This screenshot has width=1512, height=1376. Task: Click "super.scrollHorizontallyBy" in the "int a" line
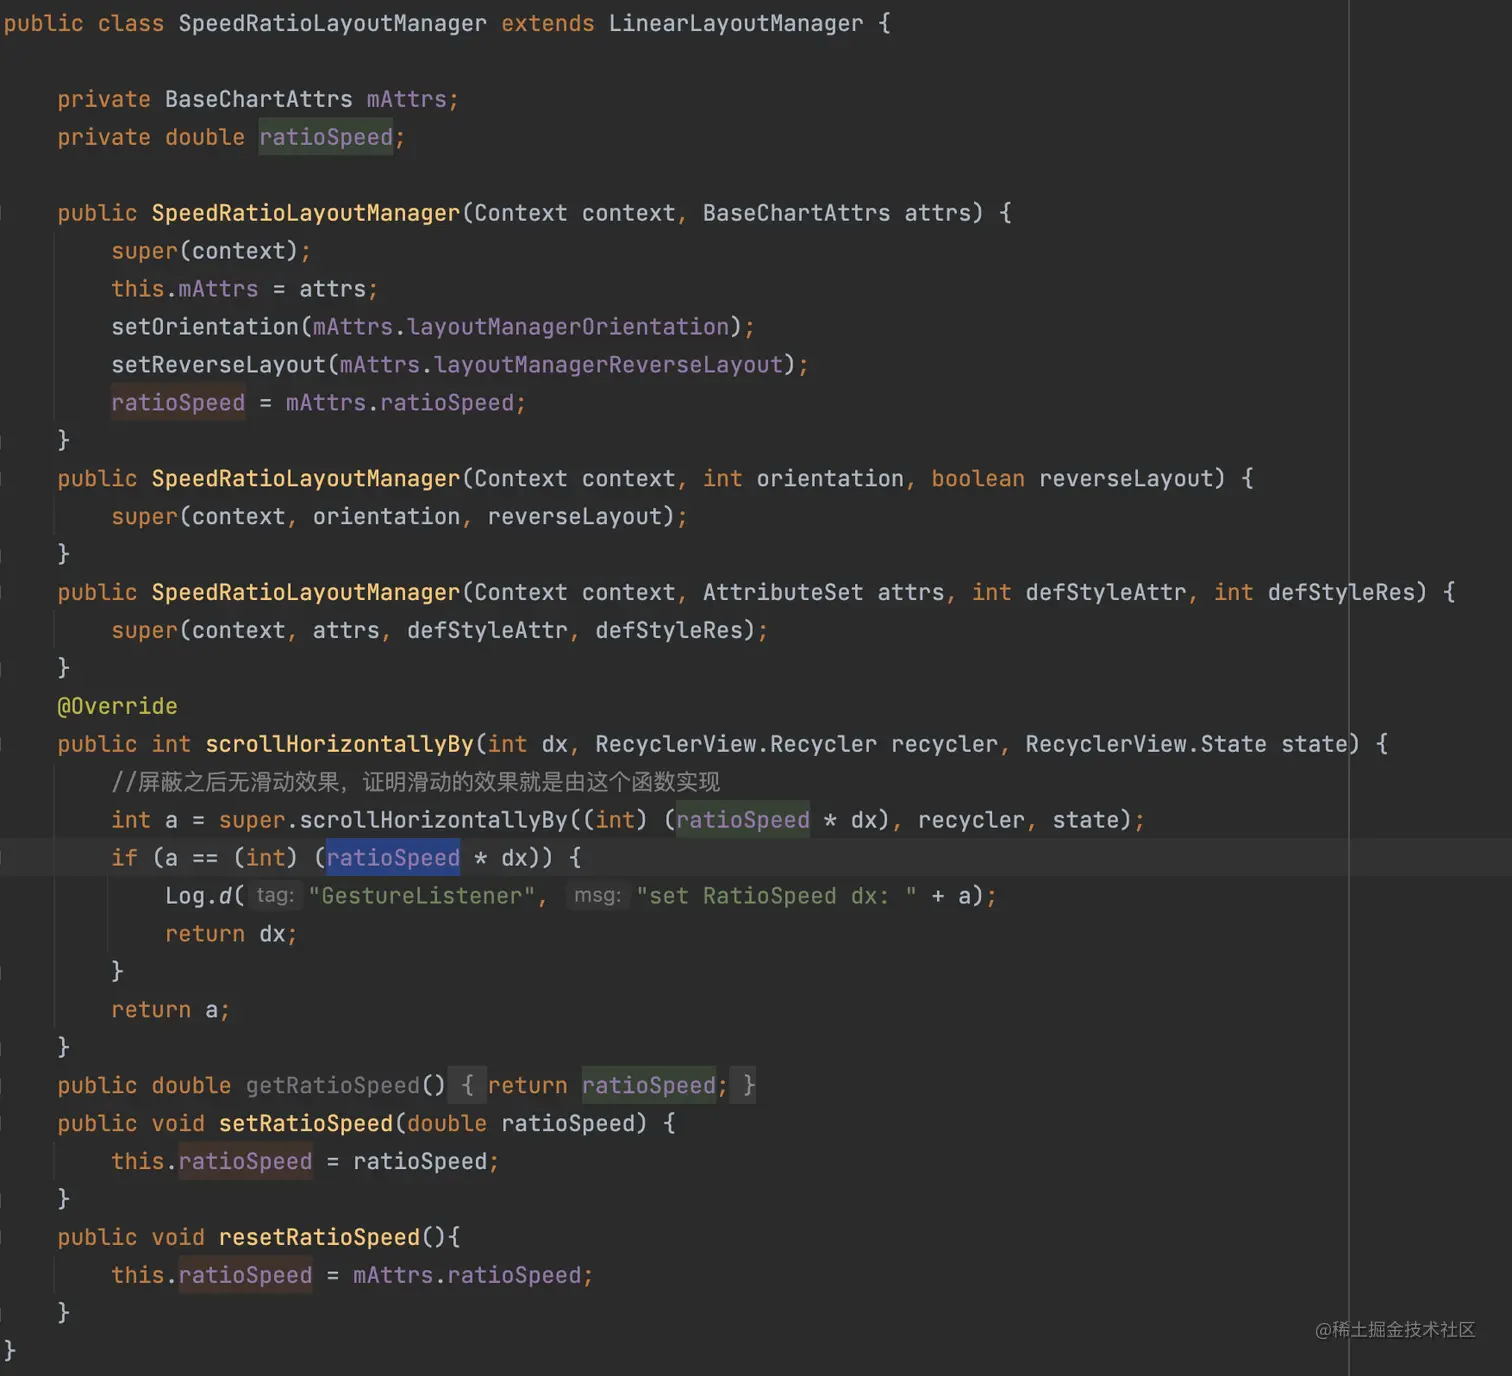coord(393,821)
